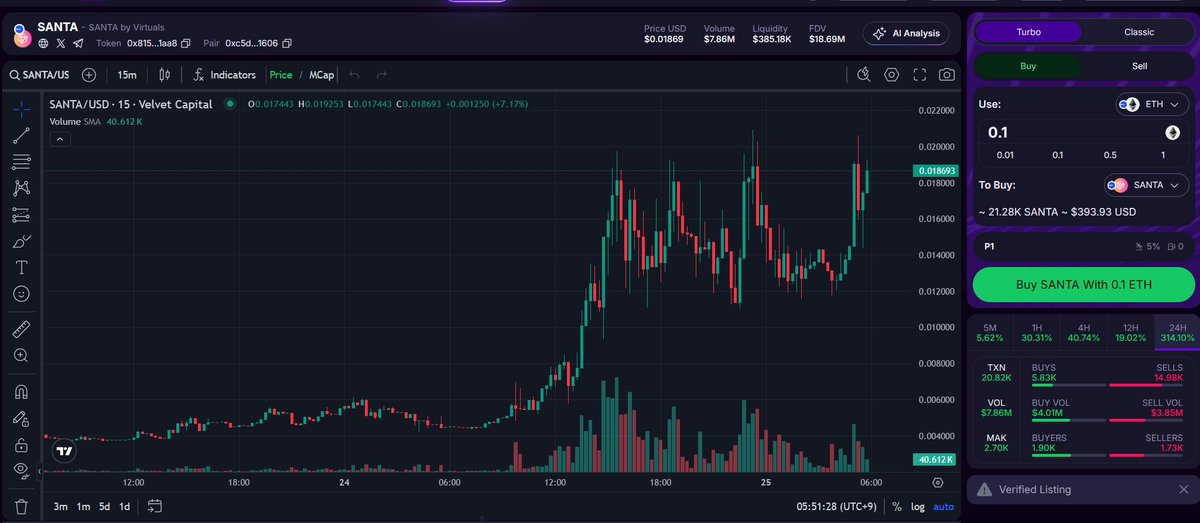Select the Text annotation tool
Image resolution: width=1200 pixels, height=523 pixels.
click(21, 267)
